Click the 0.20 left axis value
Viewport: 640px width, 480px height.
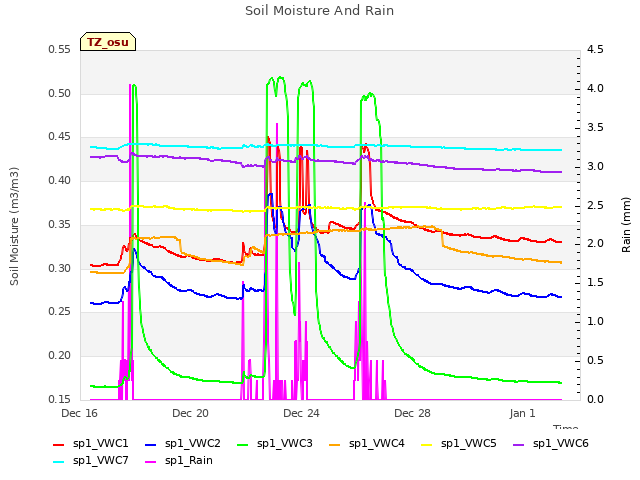(x=60, y=356)
